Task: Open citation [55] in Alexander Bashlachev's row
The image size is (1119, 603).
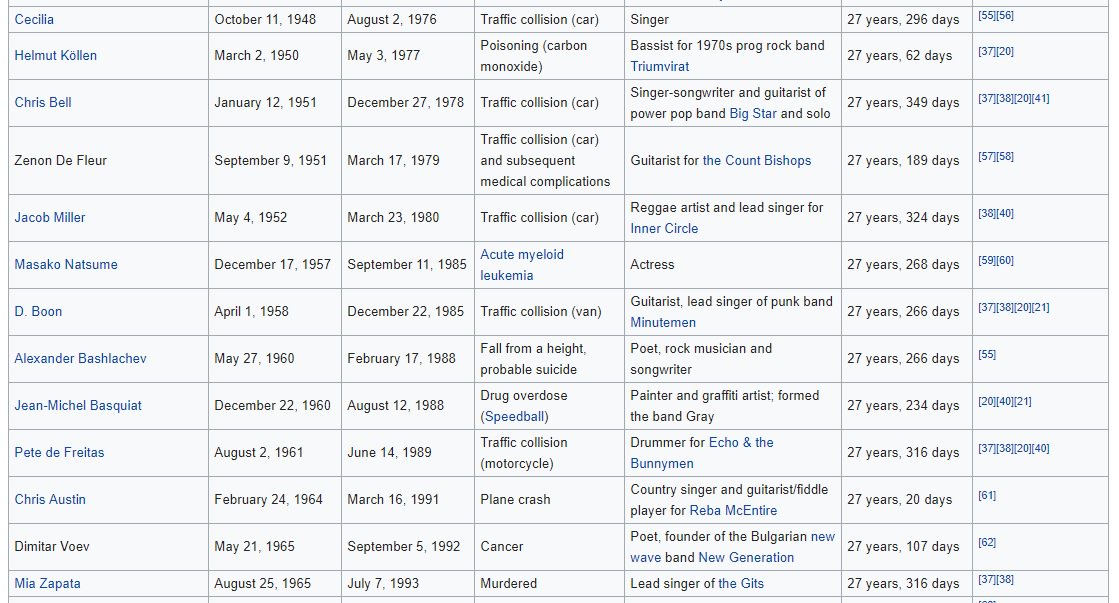Action: pos(987,355)
